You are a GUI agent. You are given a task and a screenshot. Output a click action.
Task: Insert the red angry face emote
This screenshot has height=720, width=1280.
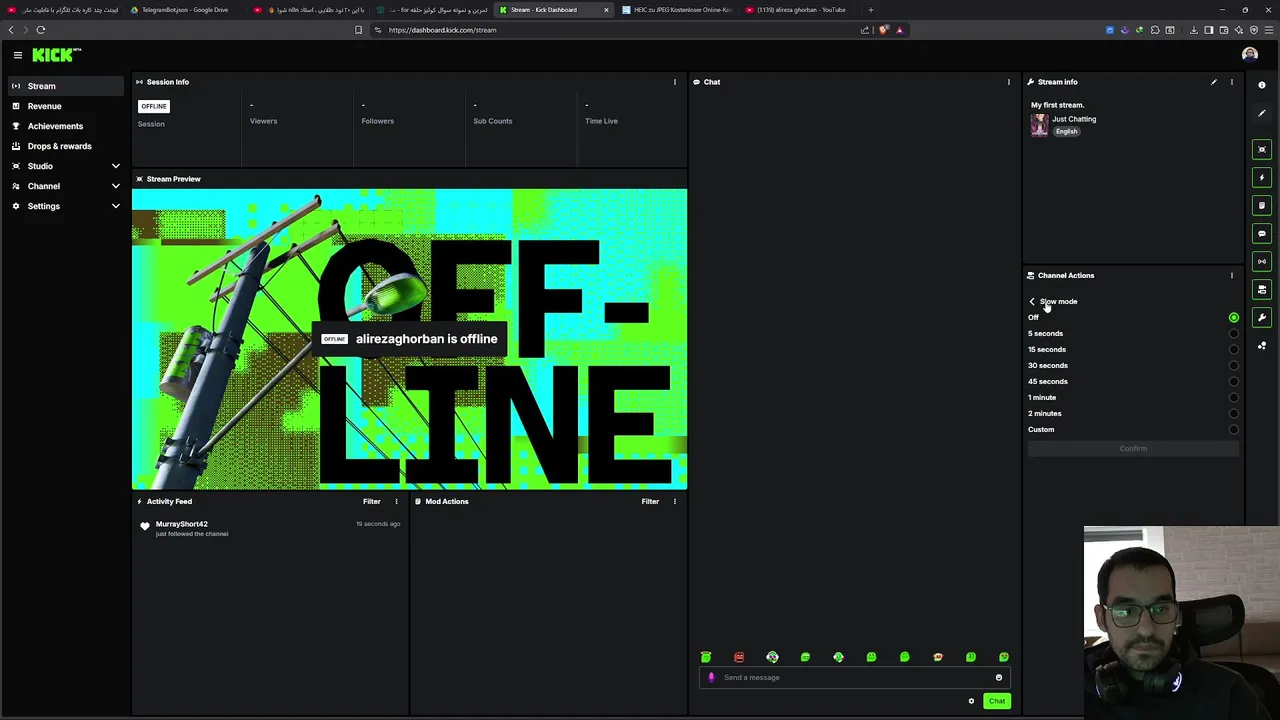pyautogui.click(x=739, y=657)
